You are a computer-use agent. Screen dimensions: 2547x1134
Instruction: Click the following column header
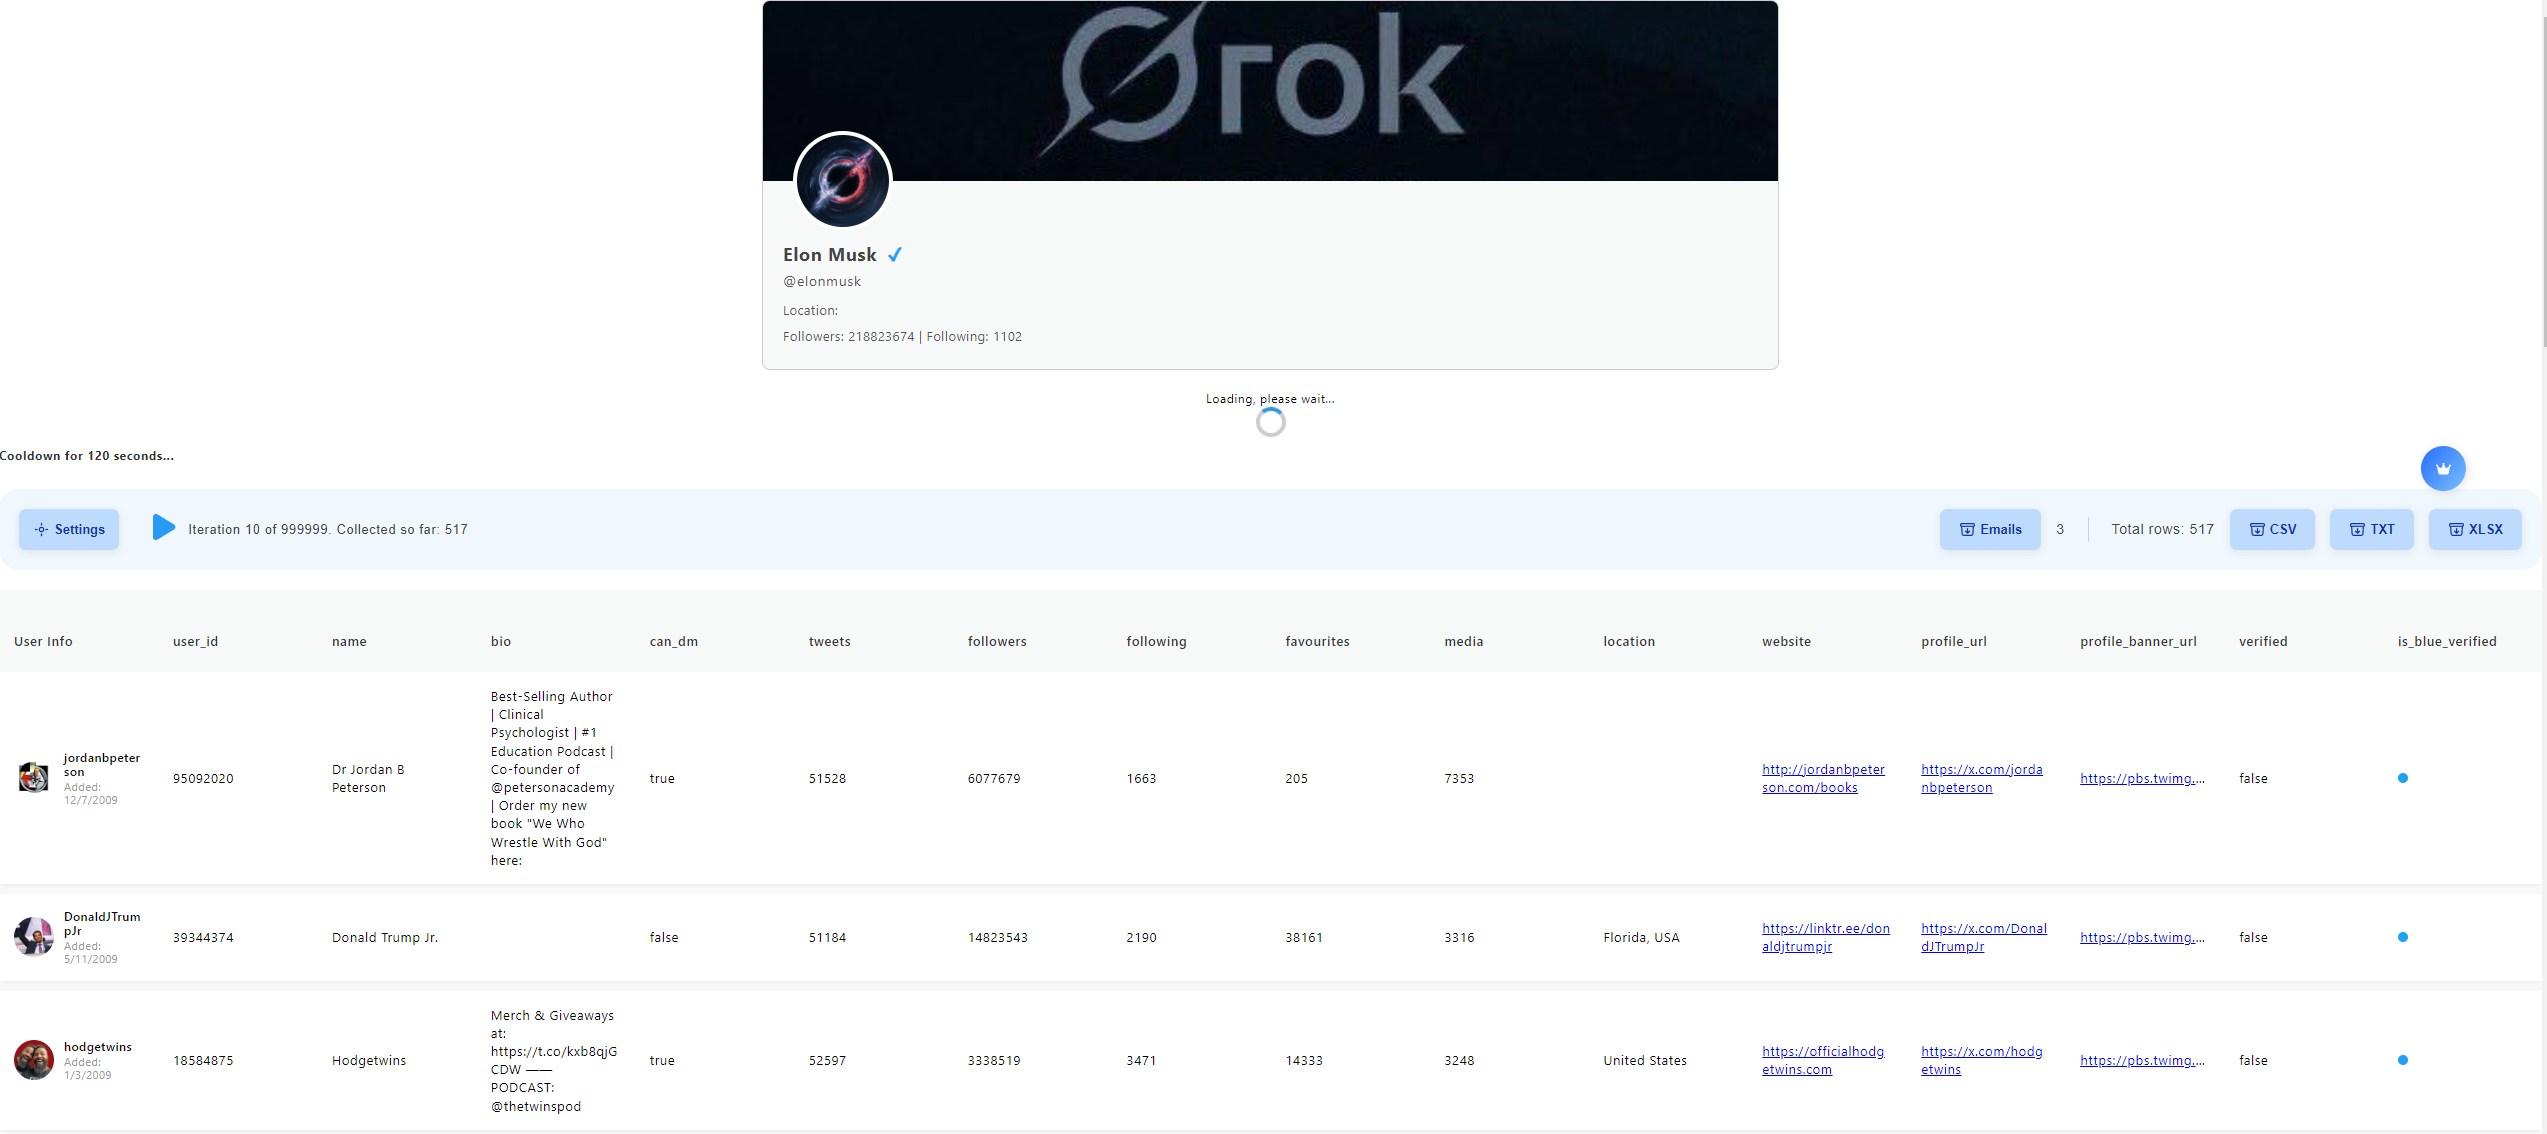(1156, 642)
